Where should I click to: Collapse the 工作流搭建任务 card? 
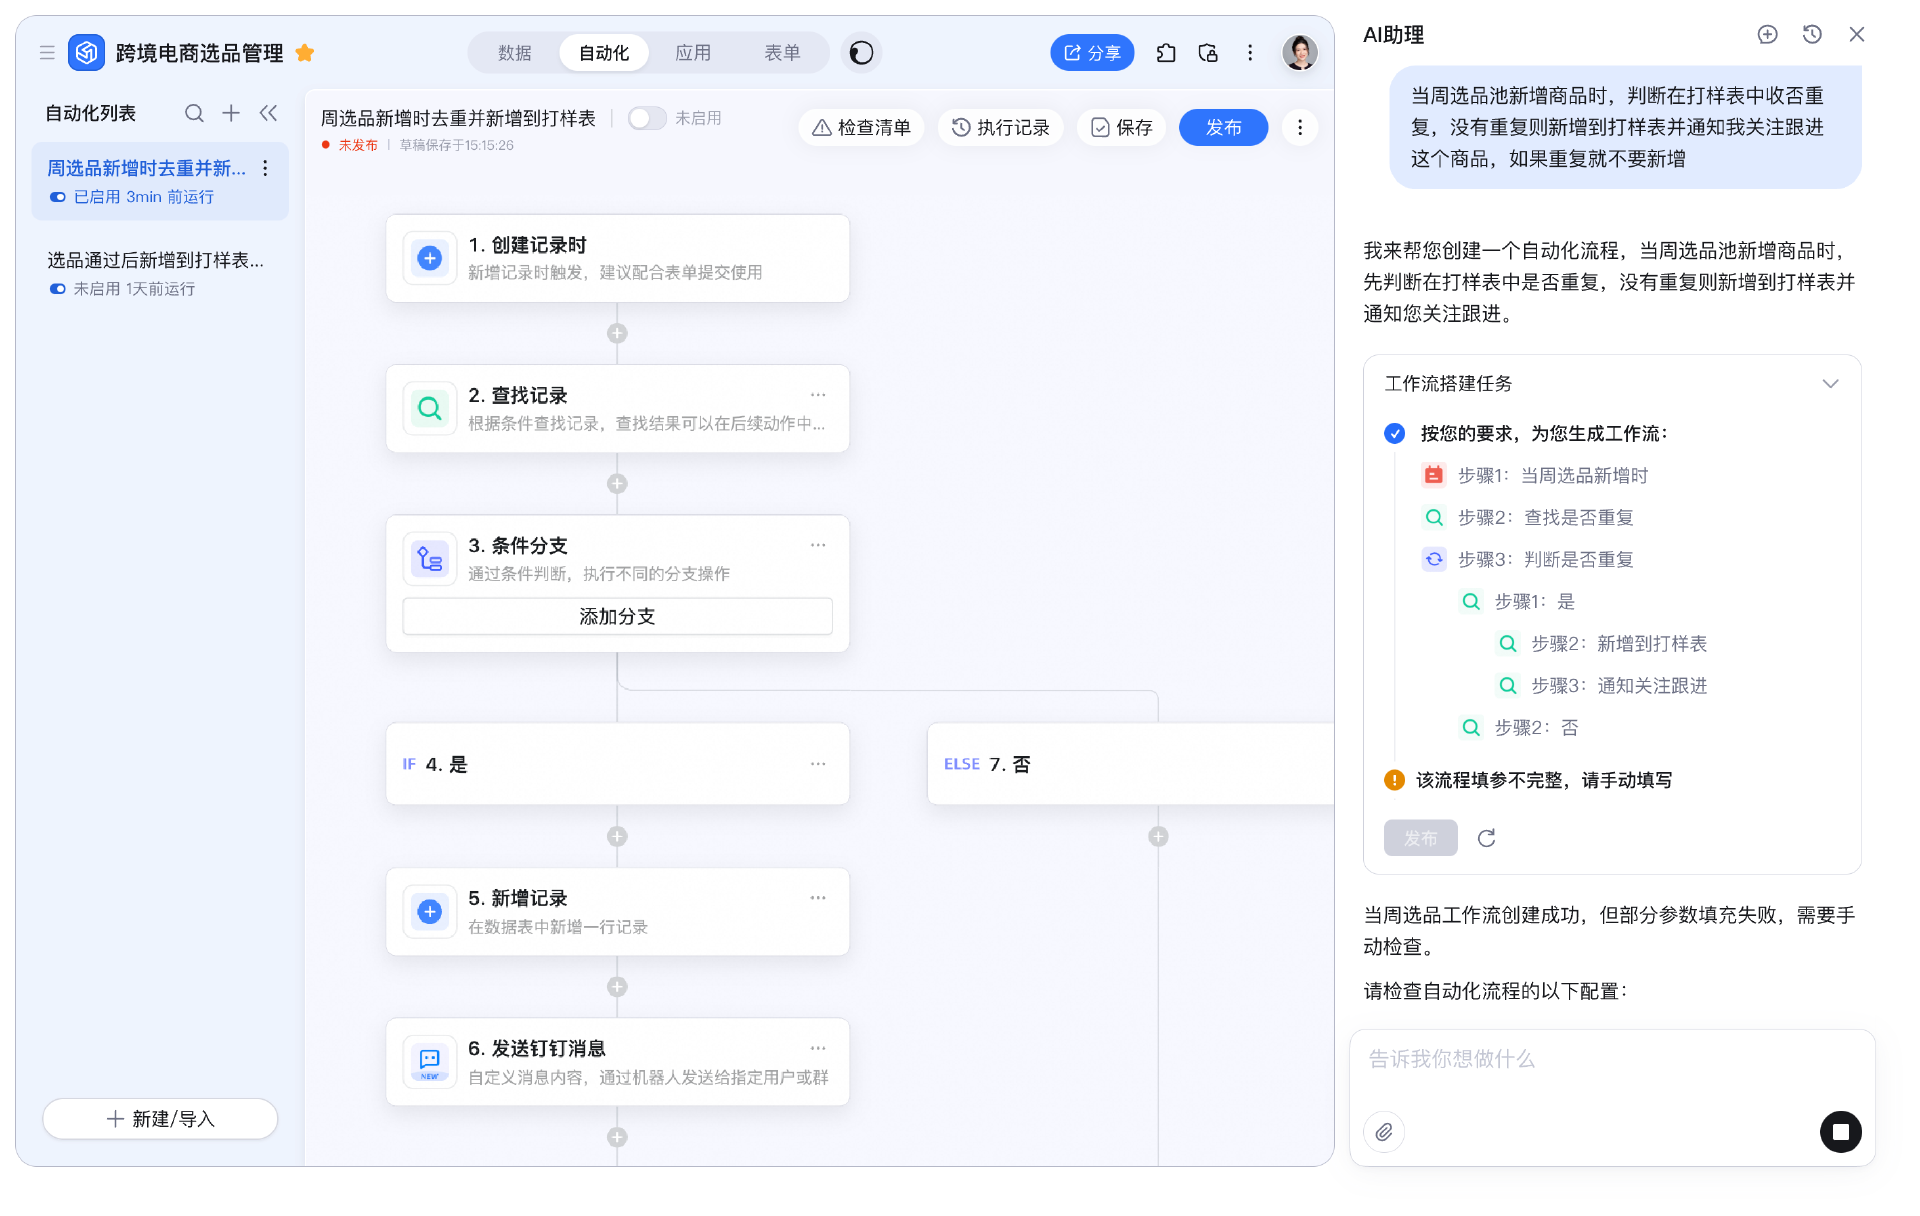coord(1830,384)
